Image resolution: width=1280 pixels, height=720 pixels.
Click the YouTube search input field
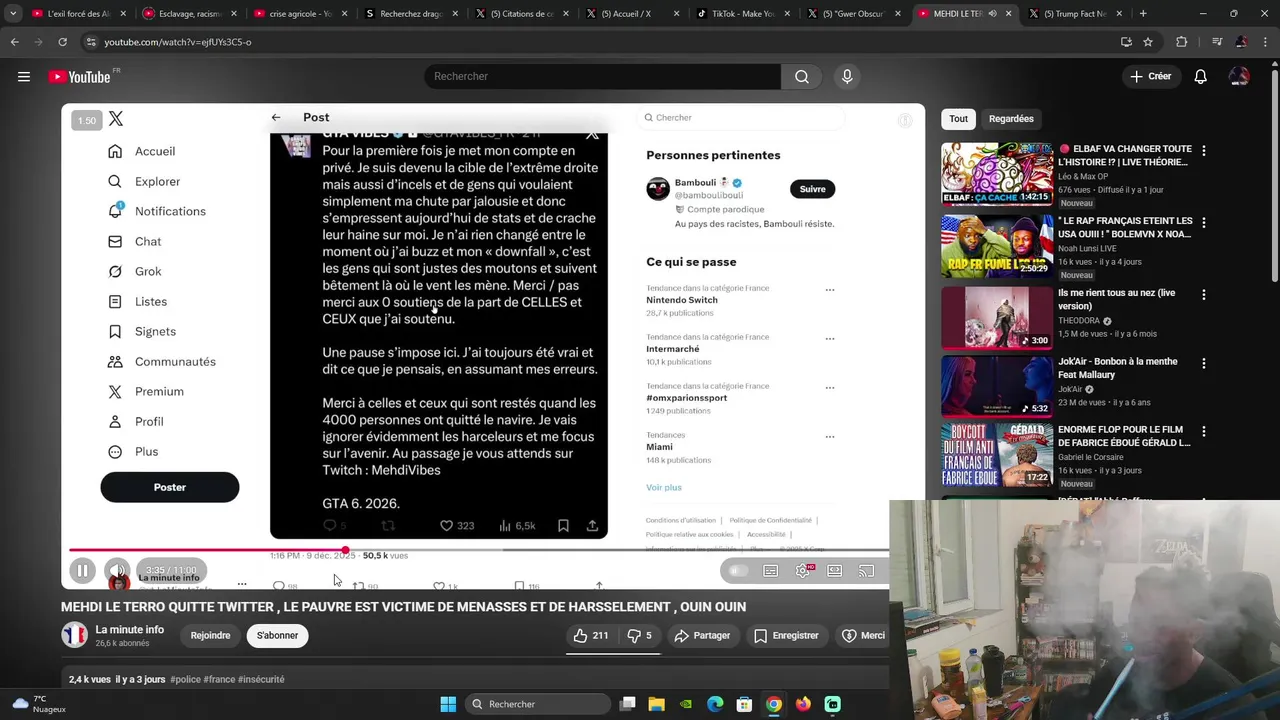602,76
